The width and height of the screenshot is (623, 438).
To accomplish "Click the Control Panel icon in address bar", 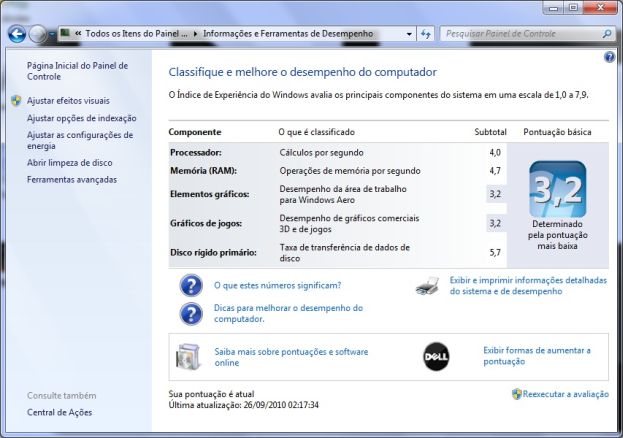I will (x=65, y=33).
